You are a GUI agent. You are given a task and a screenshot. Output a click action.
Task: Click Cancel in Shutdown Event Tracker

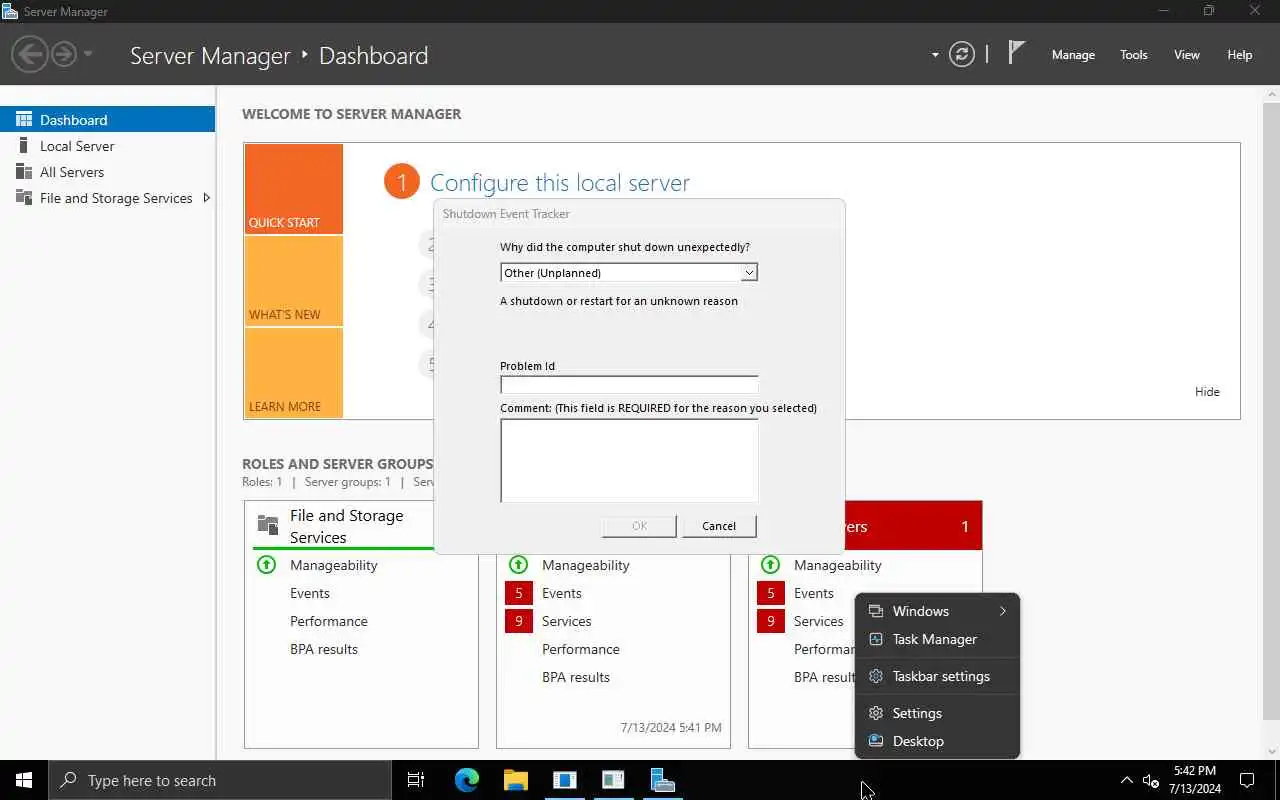tap(719, 526)
